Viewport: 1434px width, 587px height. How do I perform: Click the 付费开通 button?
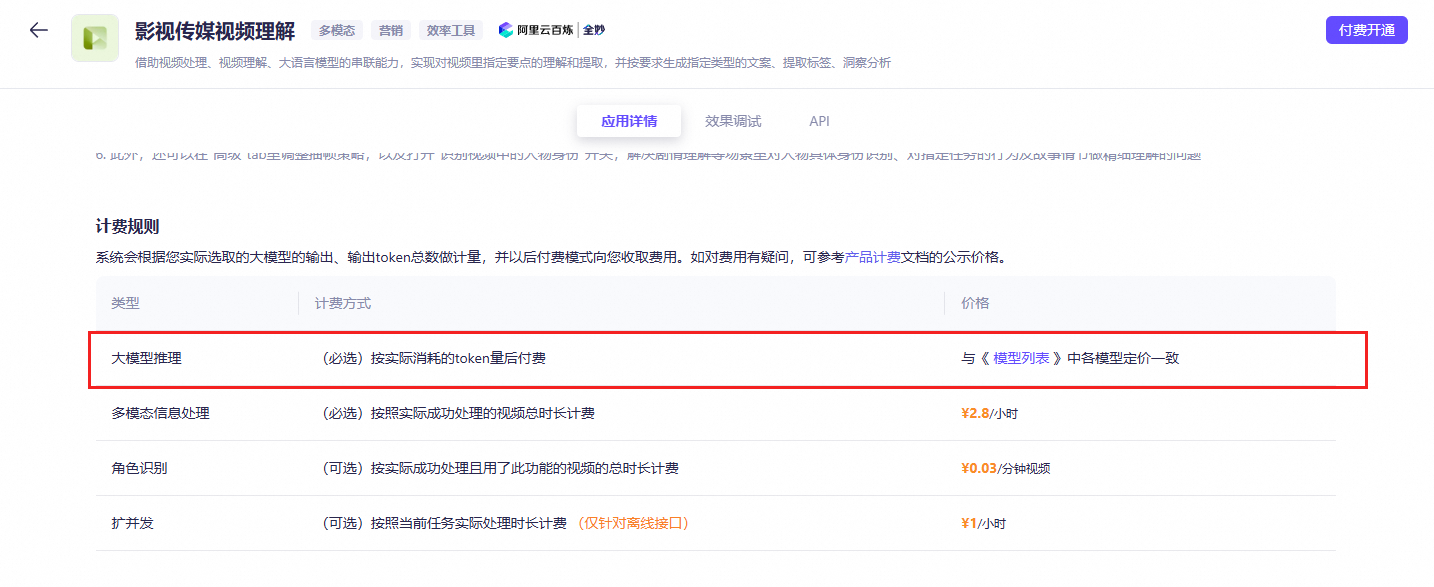[1366, 30]
